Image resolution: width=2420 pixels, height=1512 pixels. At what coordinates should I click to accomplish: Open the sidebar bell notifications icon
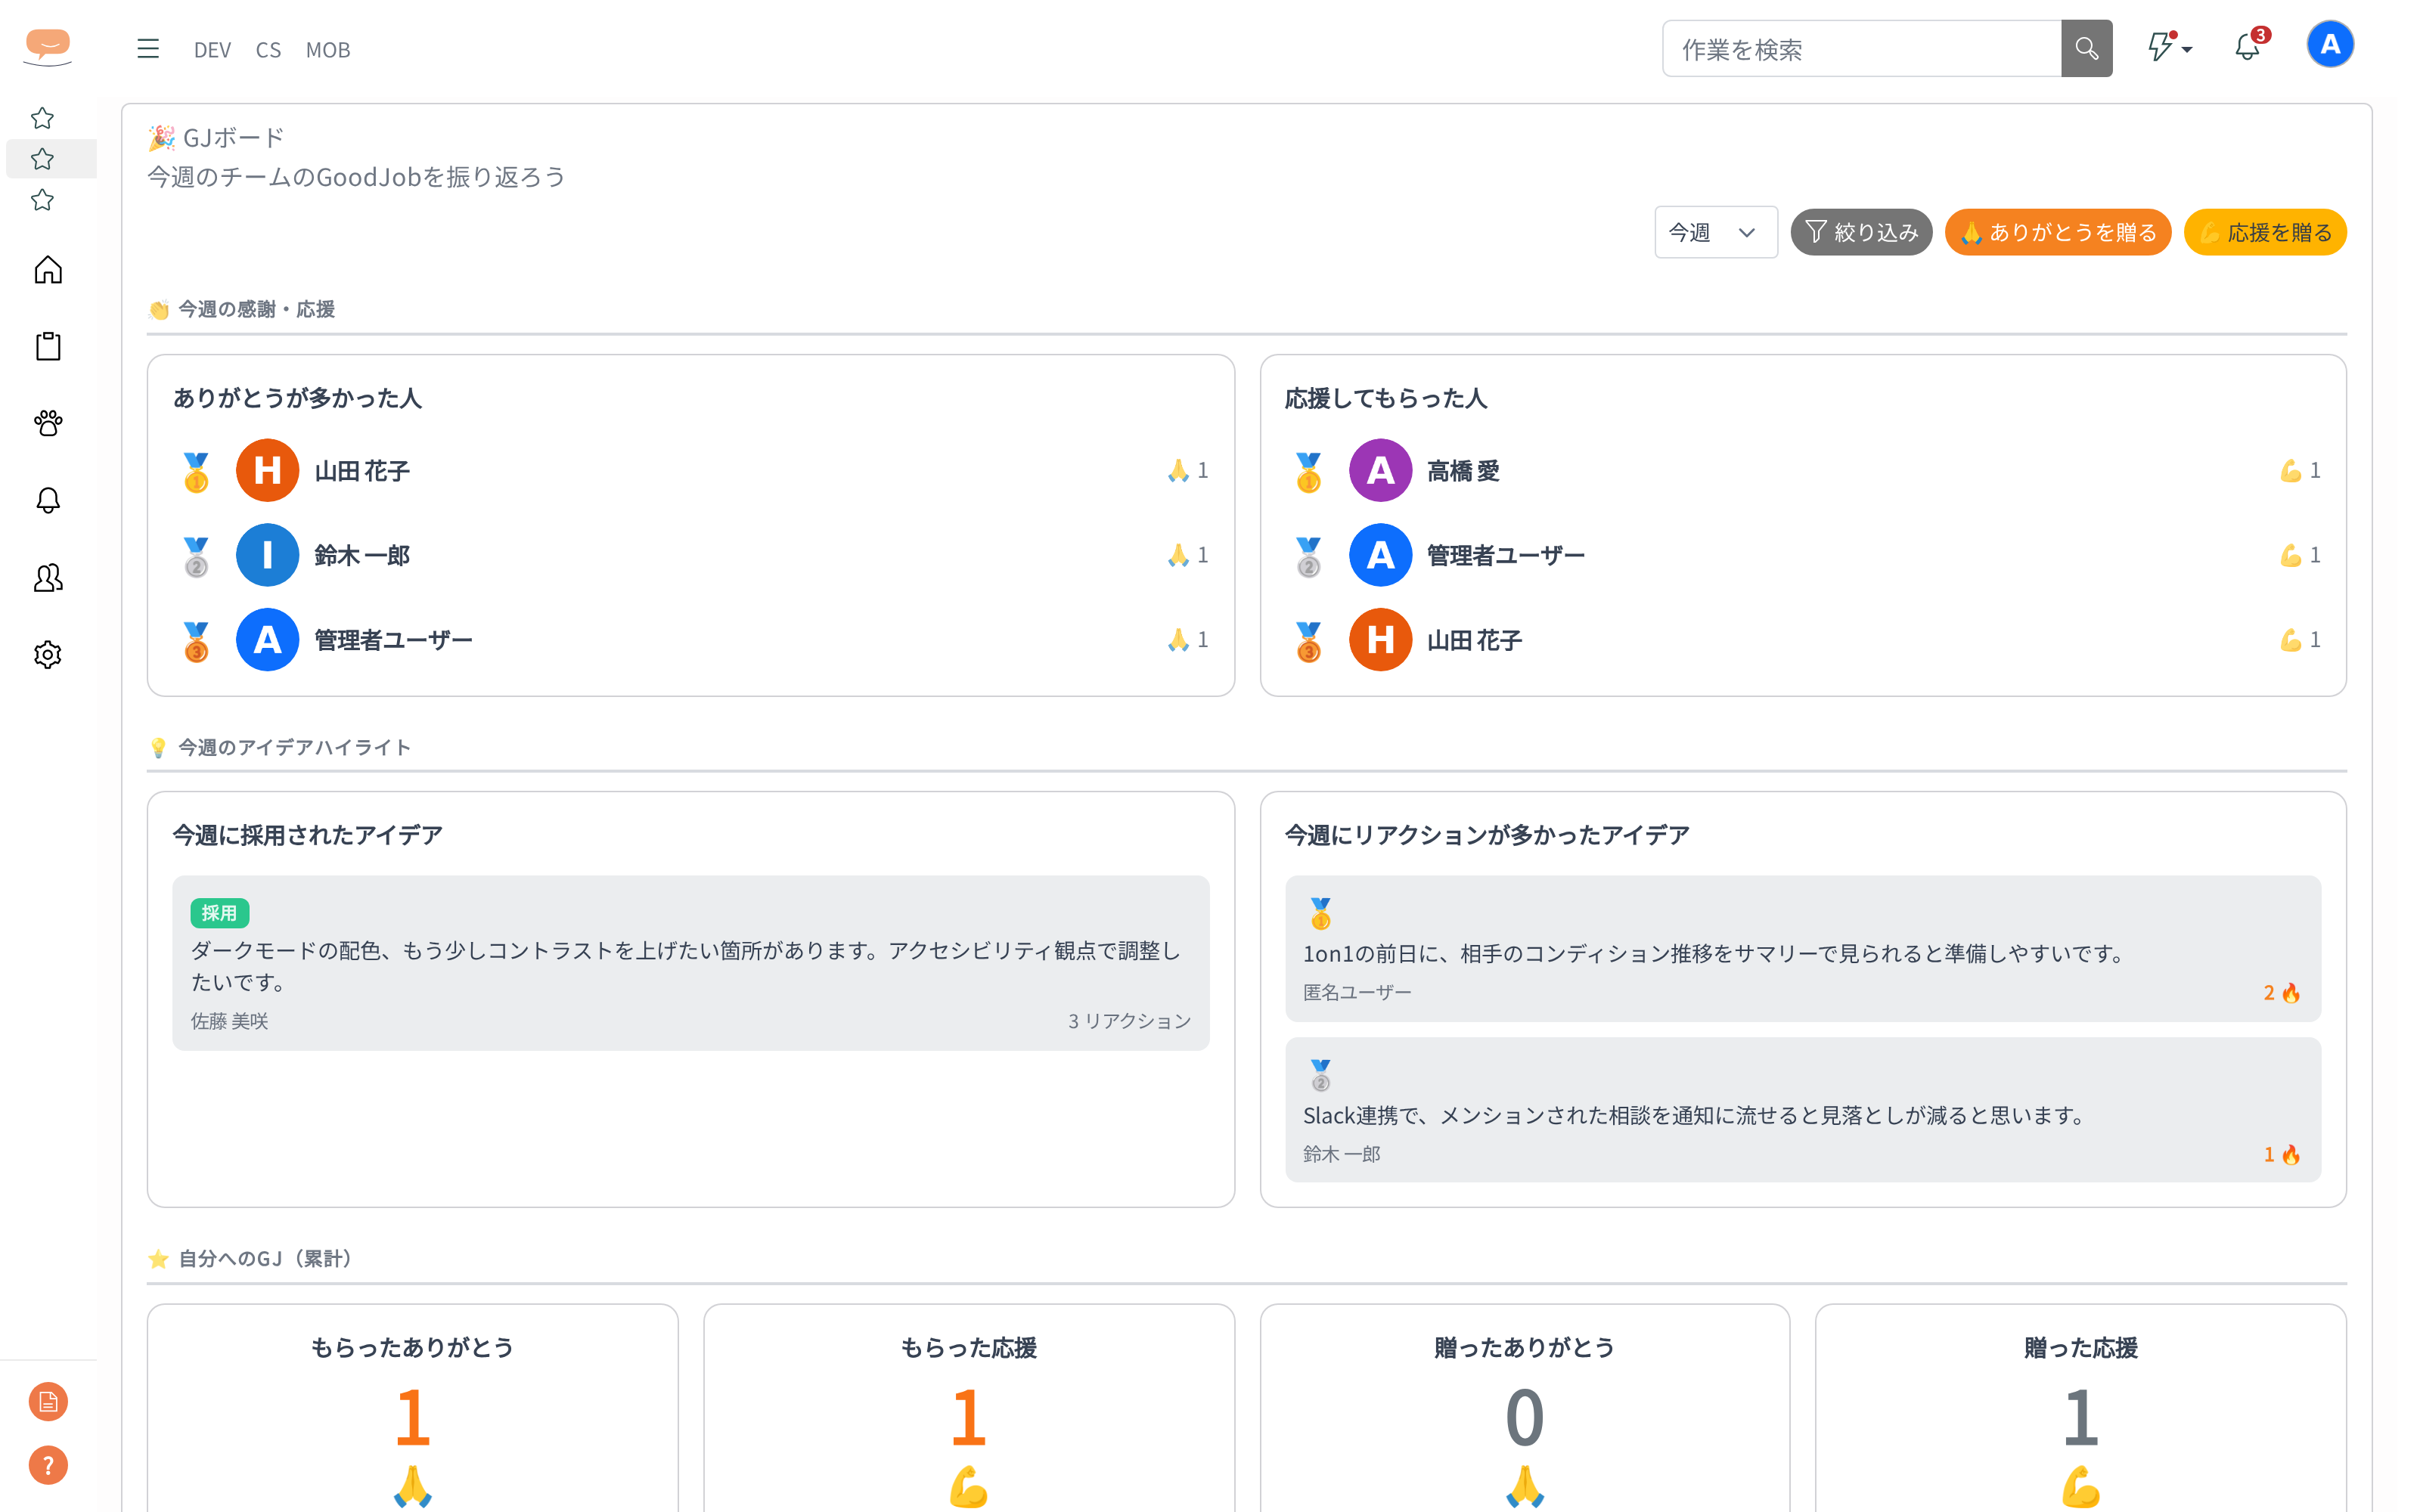48,501
